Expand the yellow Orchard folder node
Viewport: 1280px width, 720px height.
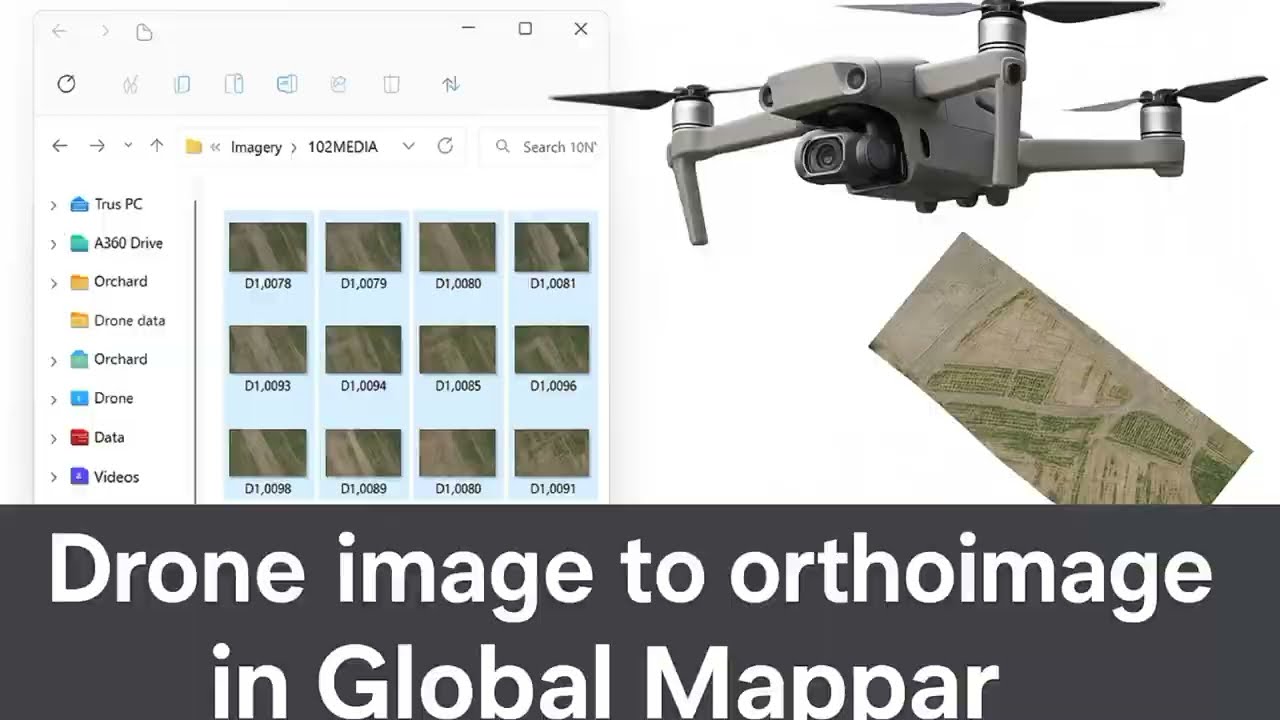(x=54, y=283)
